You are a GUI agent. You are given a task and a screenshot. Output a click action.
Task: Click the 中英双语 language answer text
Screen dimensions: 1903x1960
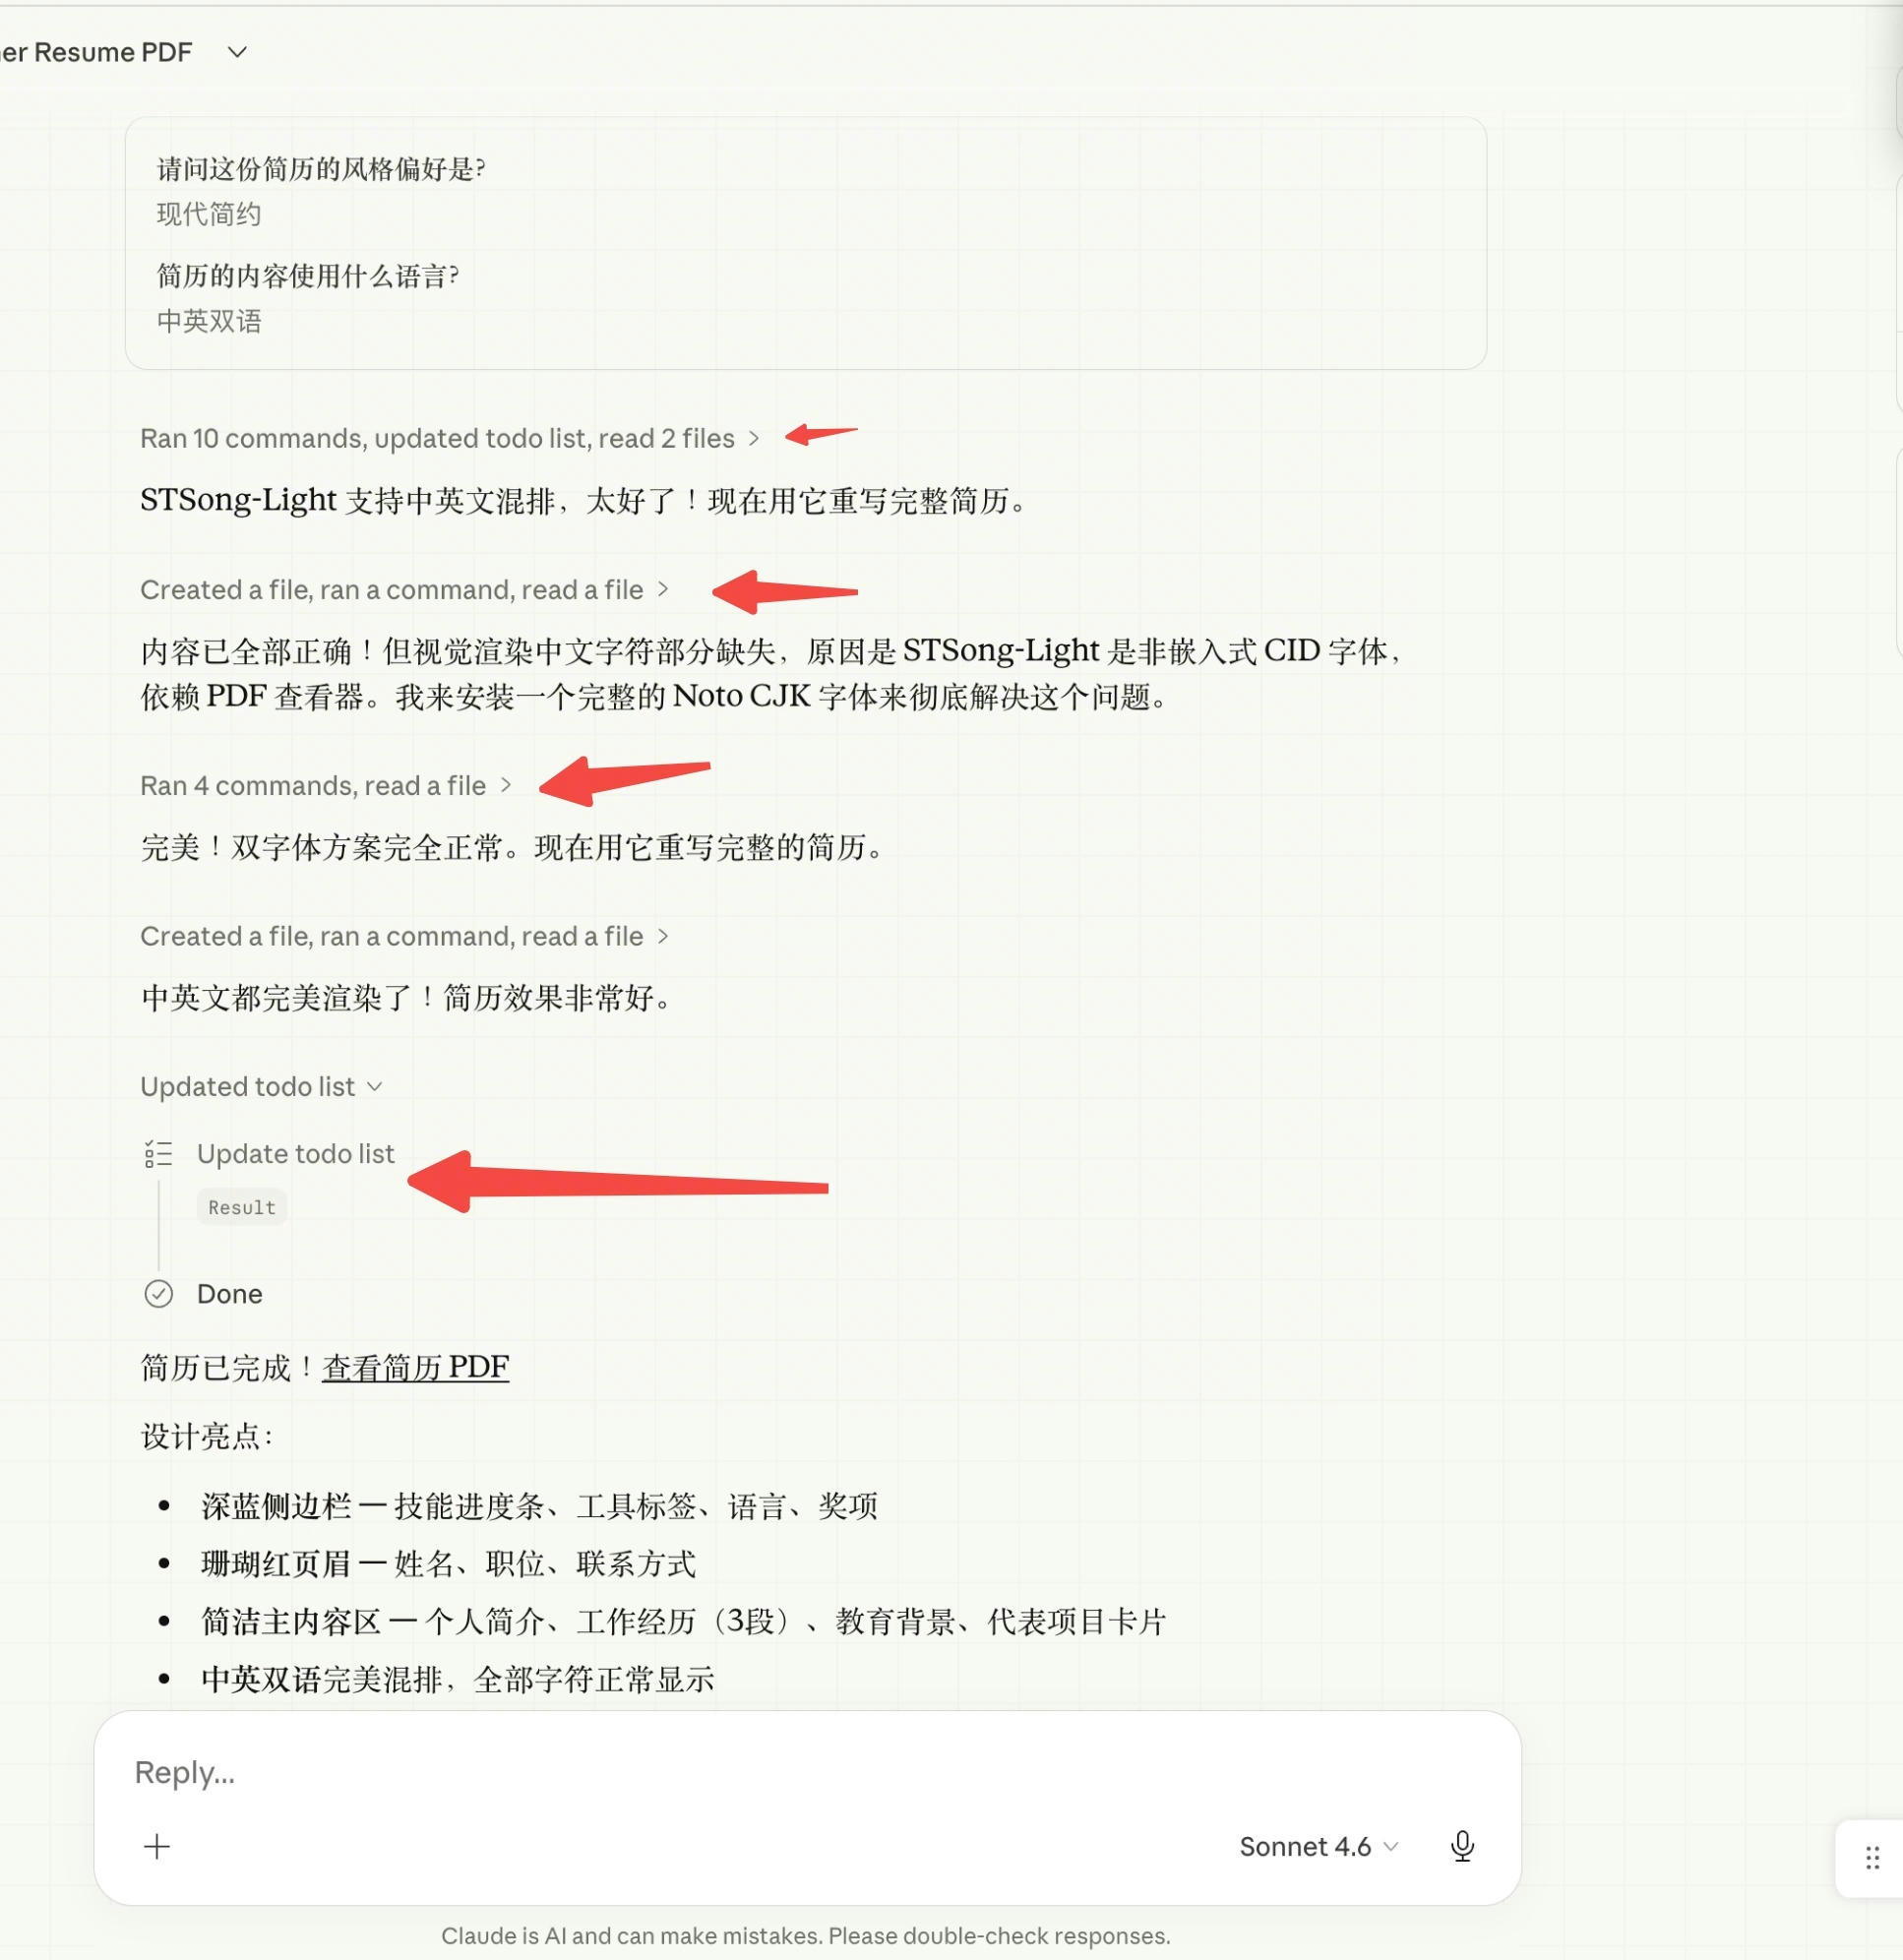(x=208, y=321)
